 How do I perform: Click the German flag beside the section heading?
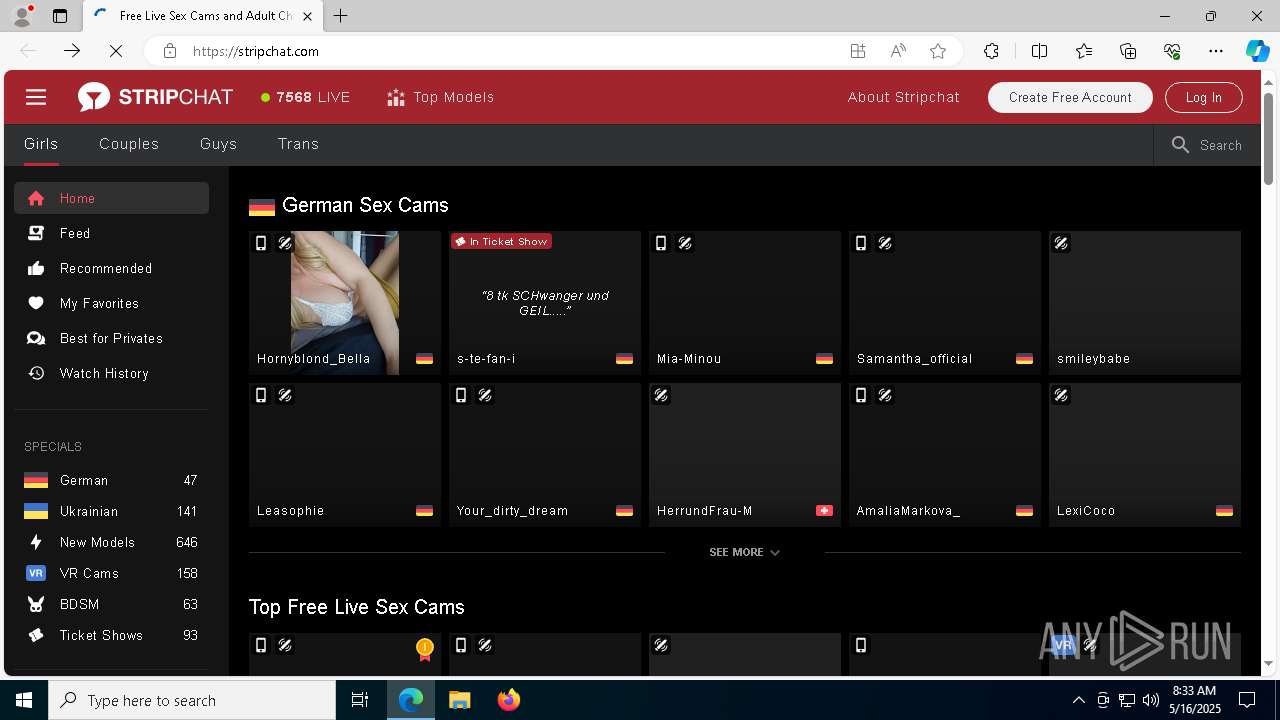point(262,206)
